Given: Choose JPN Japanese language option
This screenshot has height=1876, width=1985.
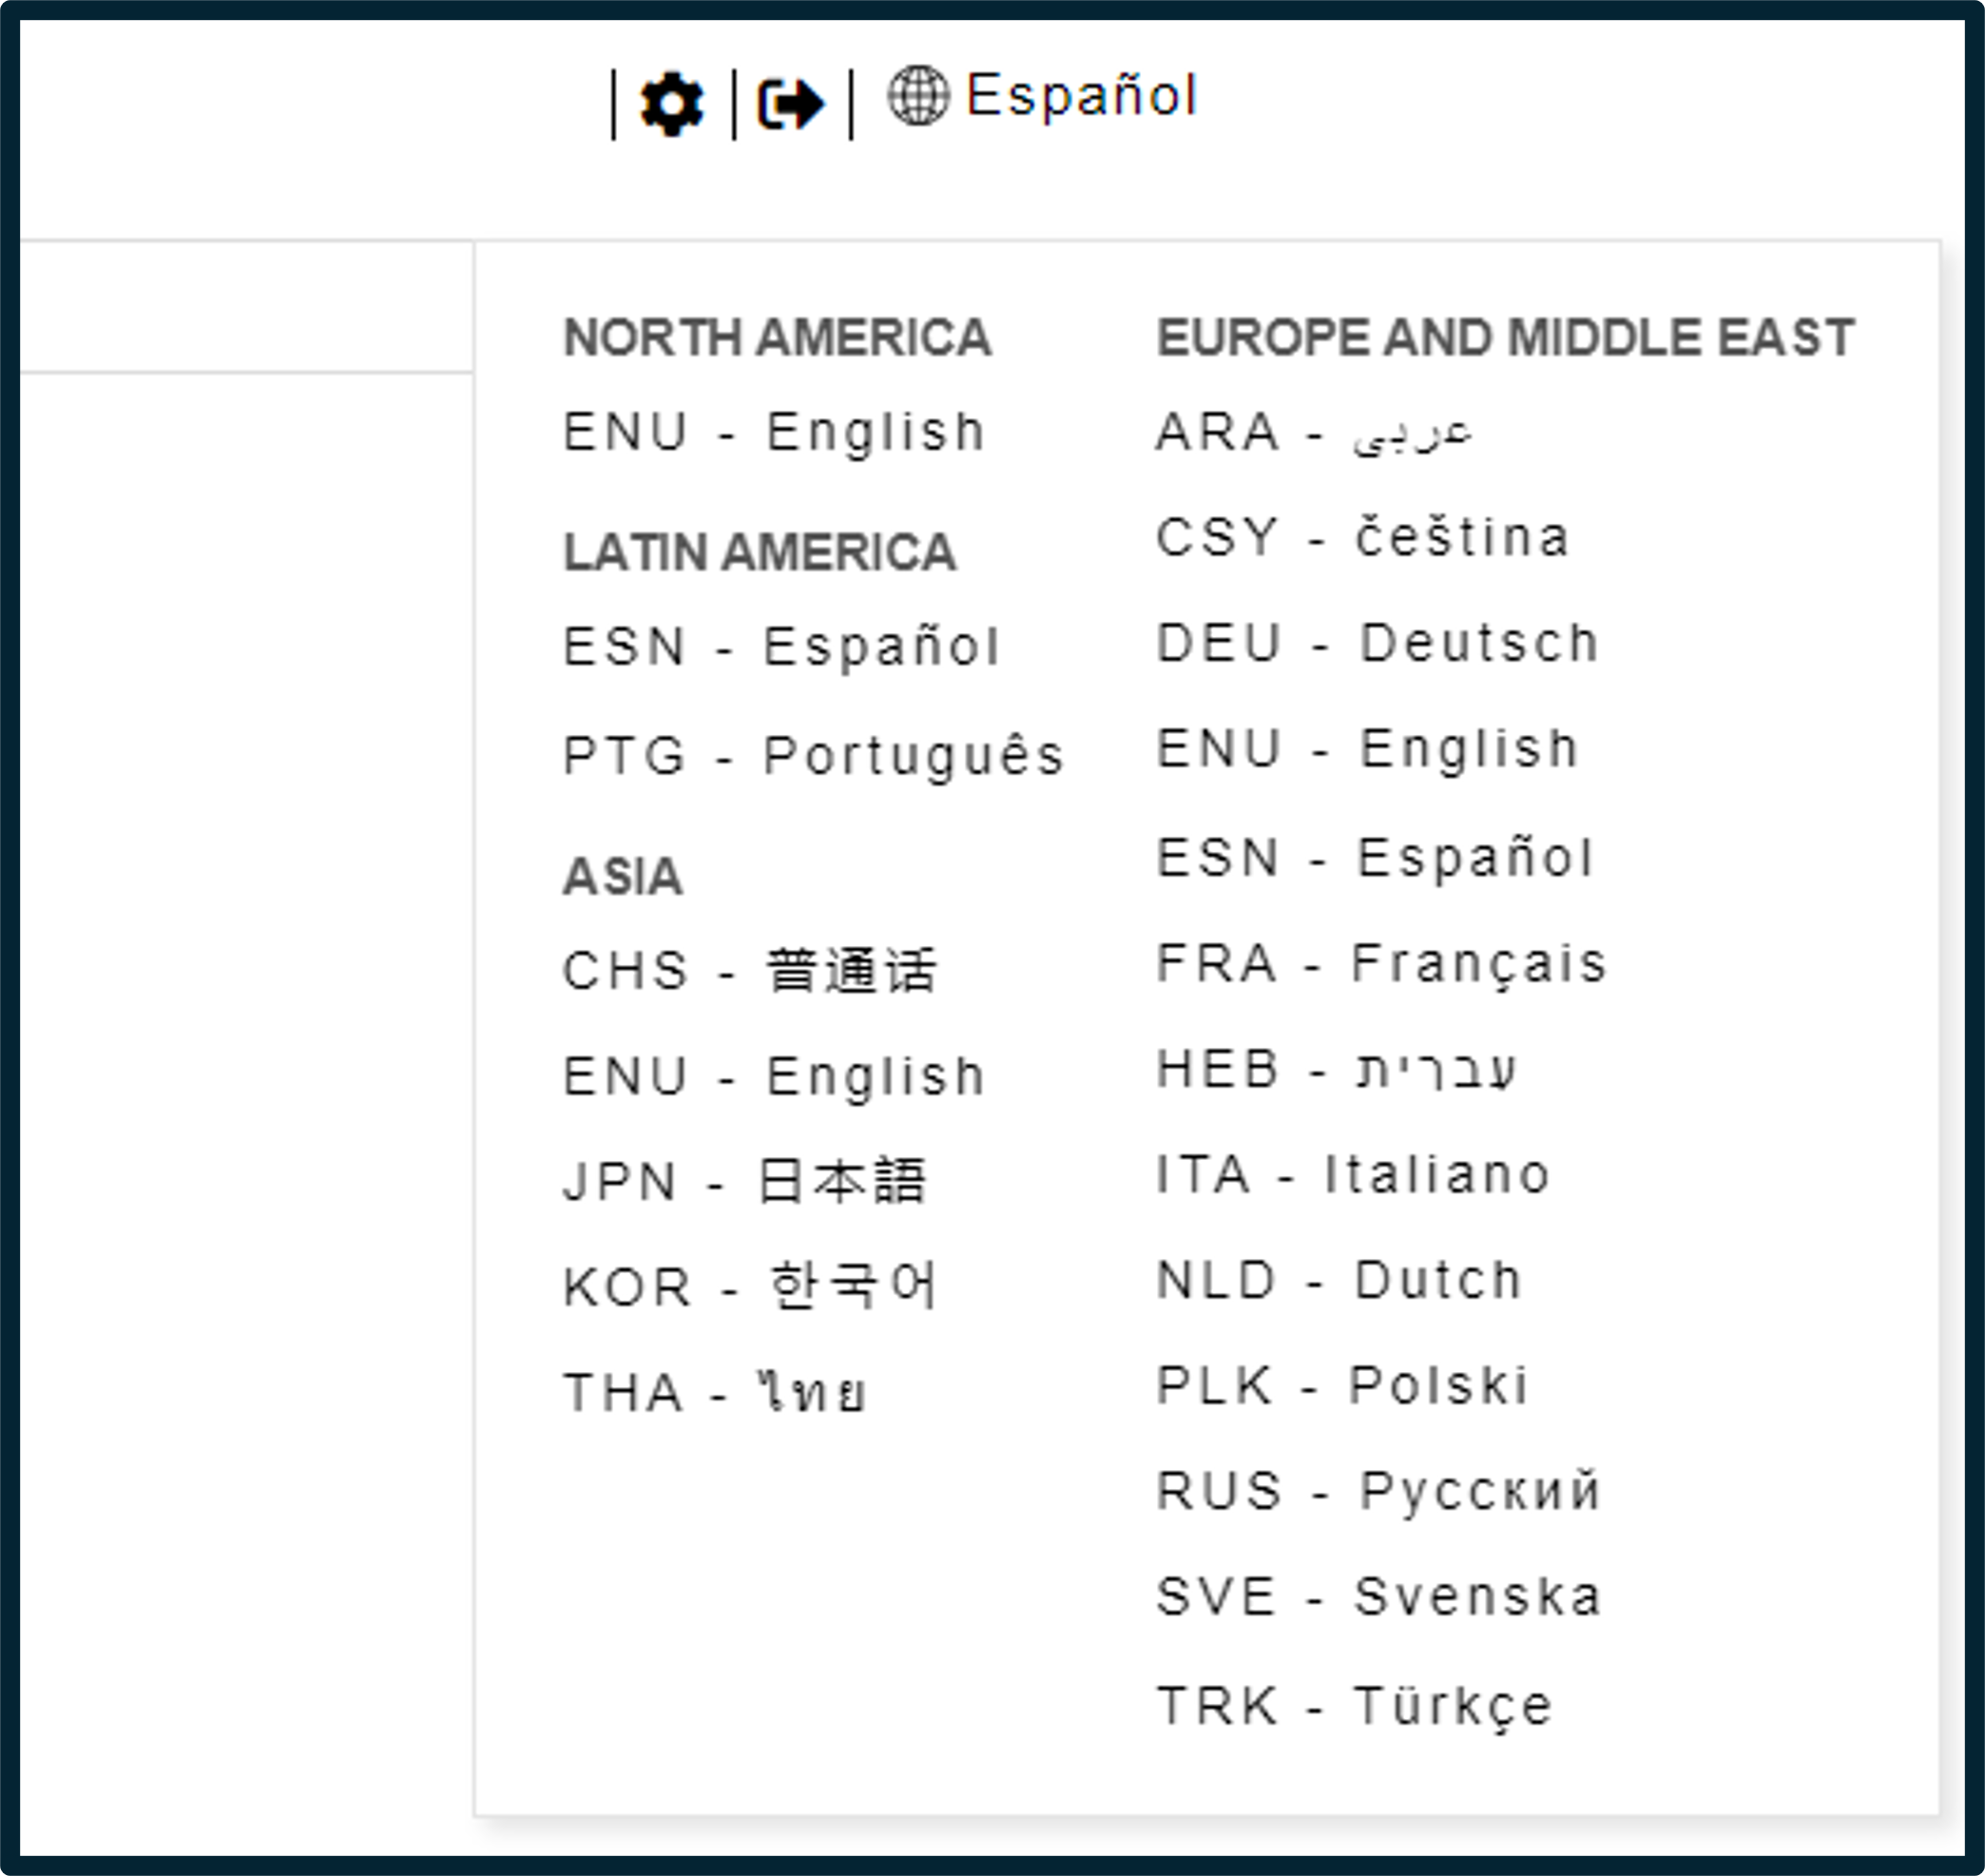Looking at the screenshot, I should (x=746, y=1182).
